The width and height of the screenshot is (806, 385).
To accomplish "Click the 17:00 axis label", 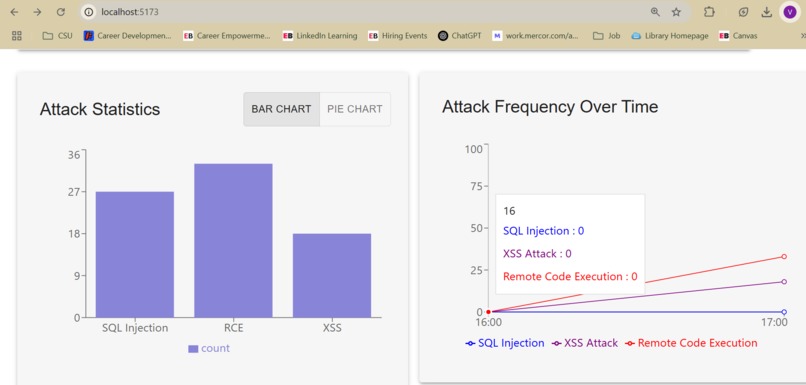I will coord(775,323).
